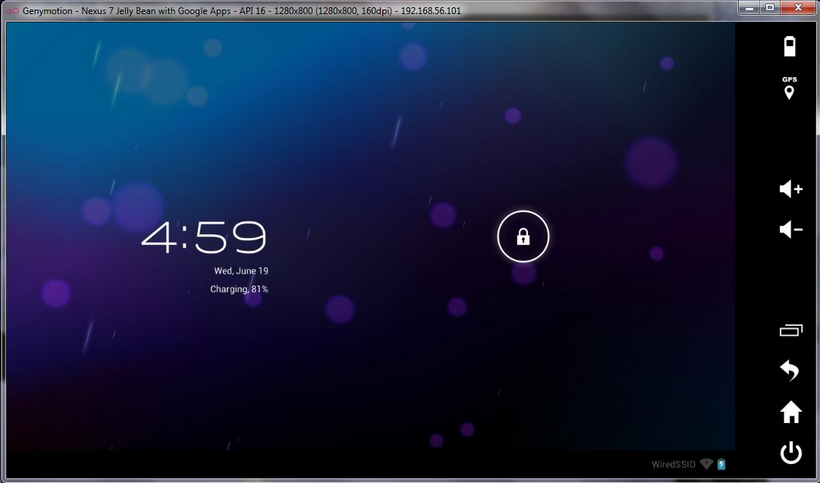Click the Genymotion title bar logo

click(x=13, y=10)
